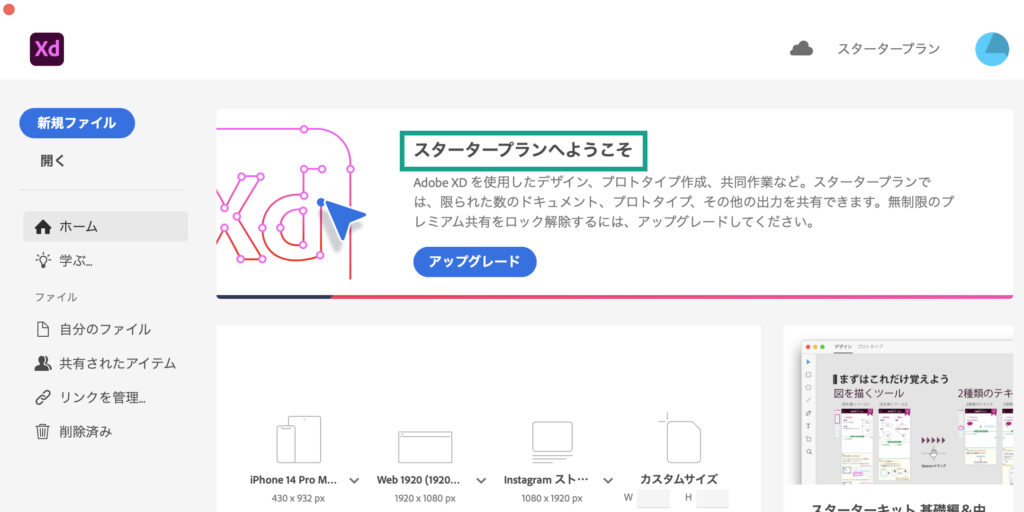Select the custom size artboard icon
This screenshot has width=1024, height=512.
679,439
